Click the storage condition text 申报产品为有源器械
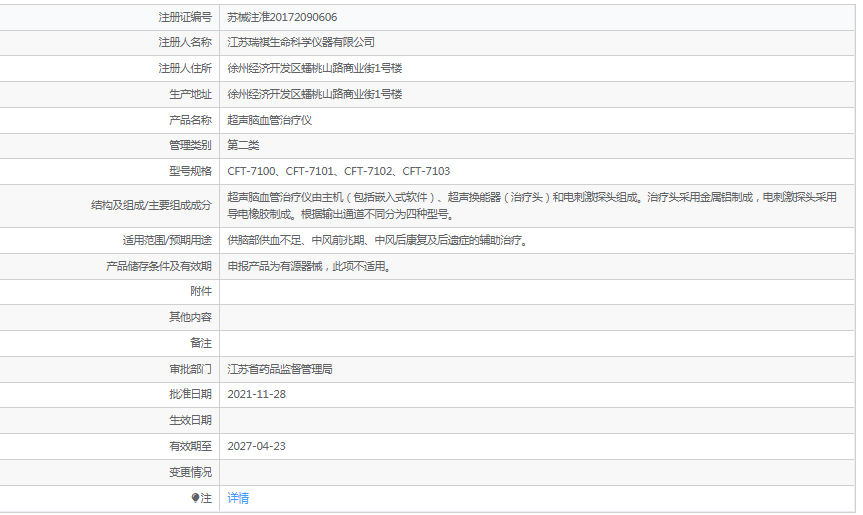The height and width of the screenshot is (515, 863). 309,266
